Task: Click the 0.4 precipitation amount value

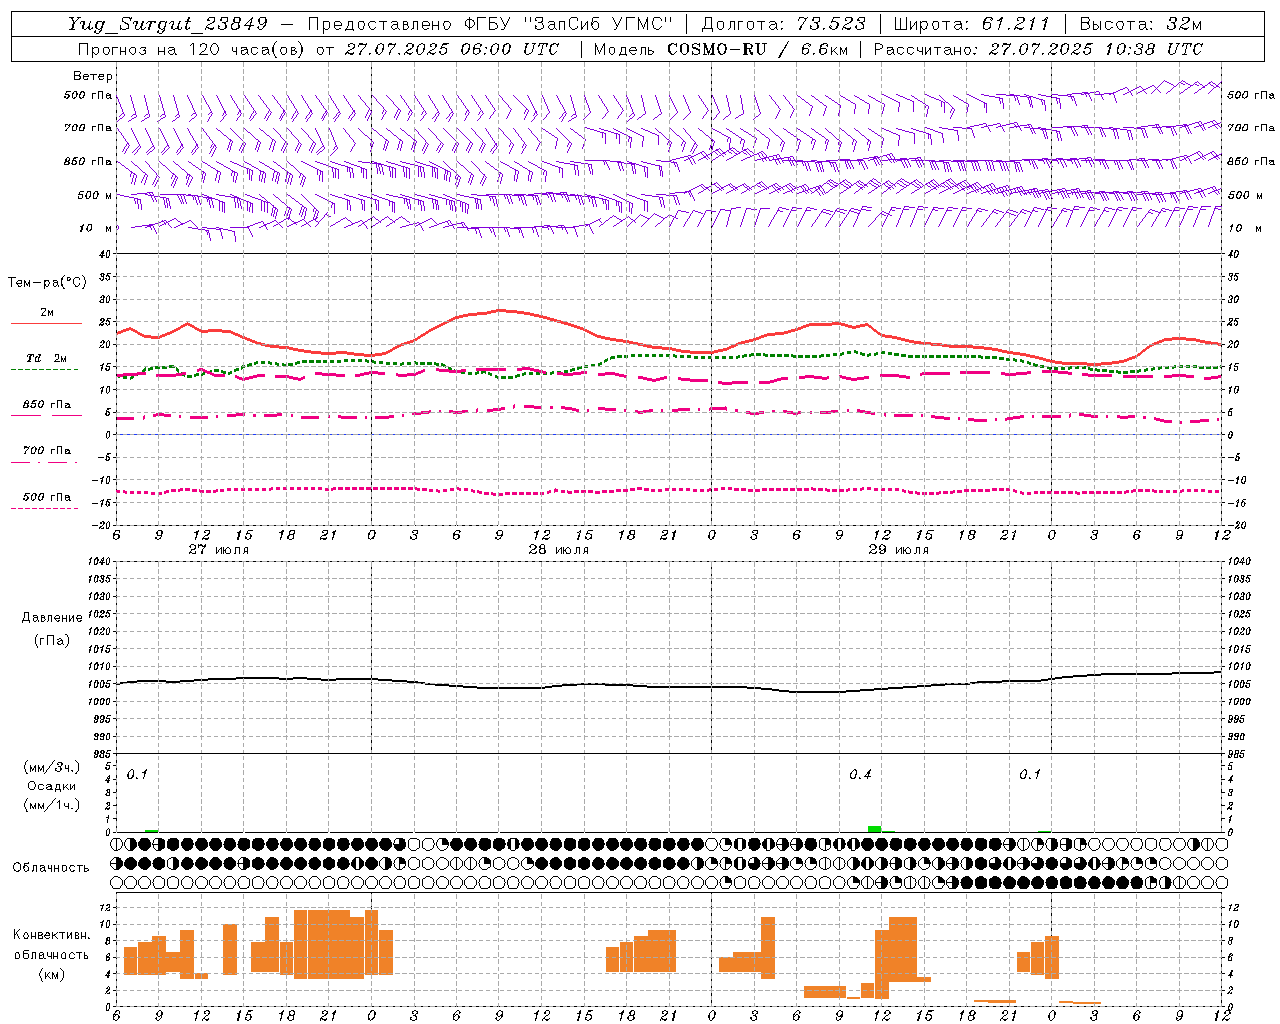Action: (x=860, y=775)
